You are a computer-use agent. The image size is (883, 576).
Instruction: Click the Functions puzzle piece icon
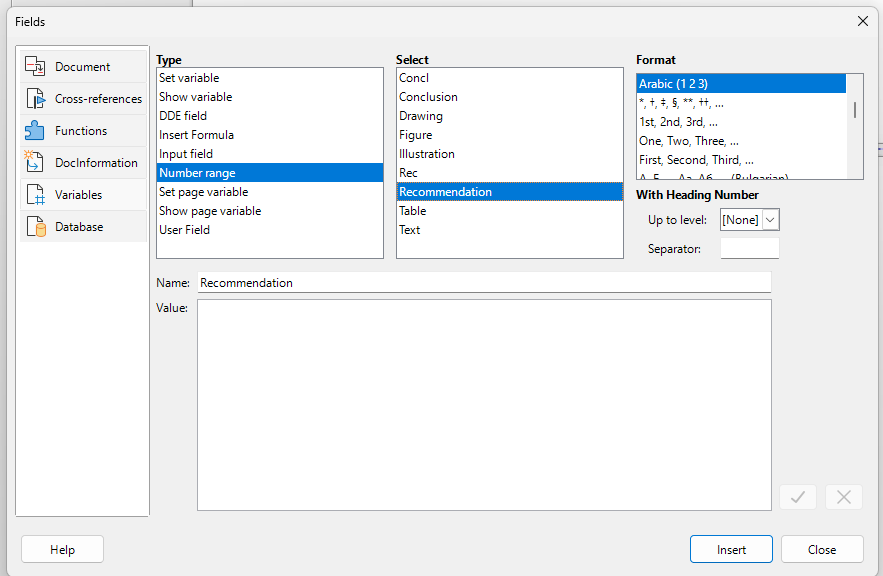[x=35, y=131]
